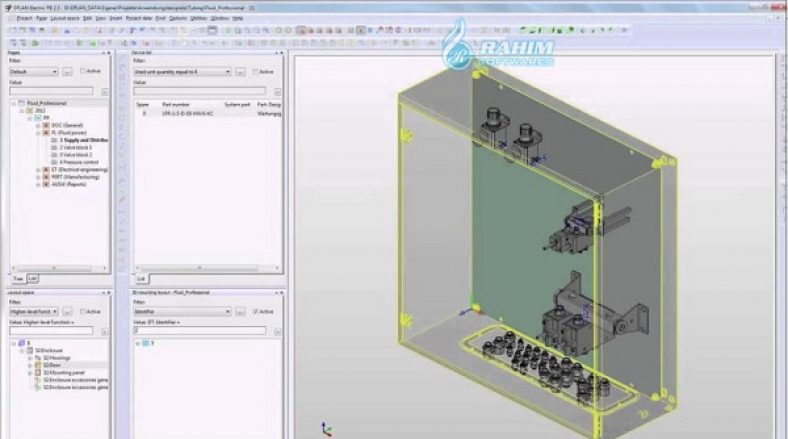Close the Layout space panel
This screenshot has width=788, height=439.
point(109,292)
